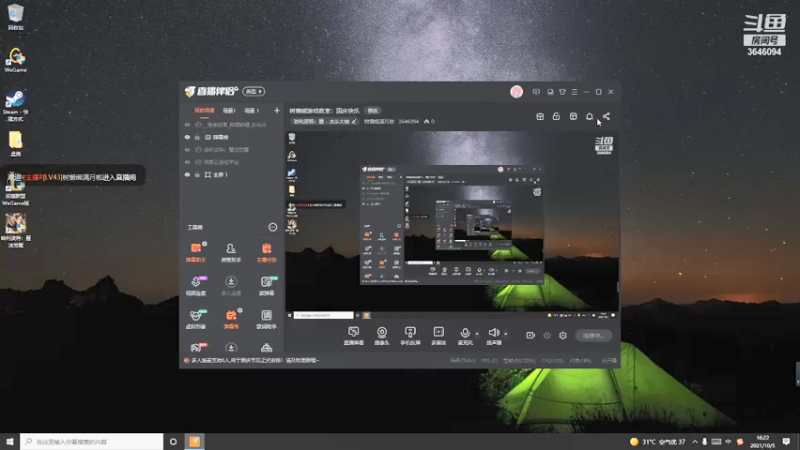The height and width of the screenshot is (450, 800).
Task: Open the WeGame desktop shortcut
Action: (x=15, y=60)
